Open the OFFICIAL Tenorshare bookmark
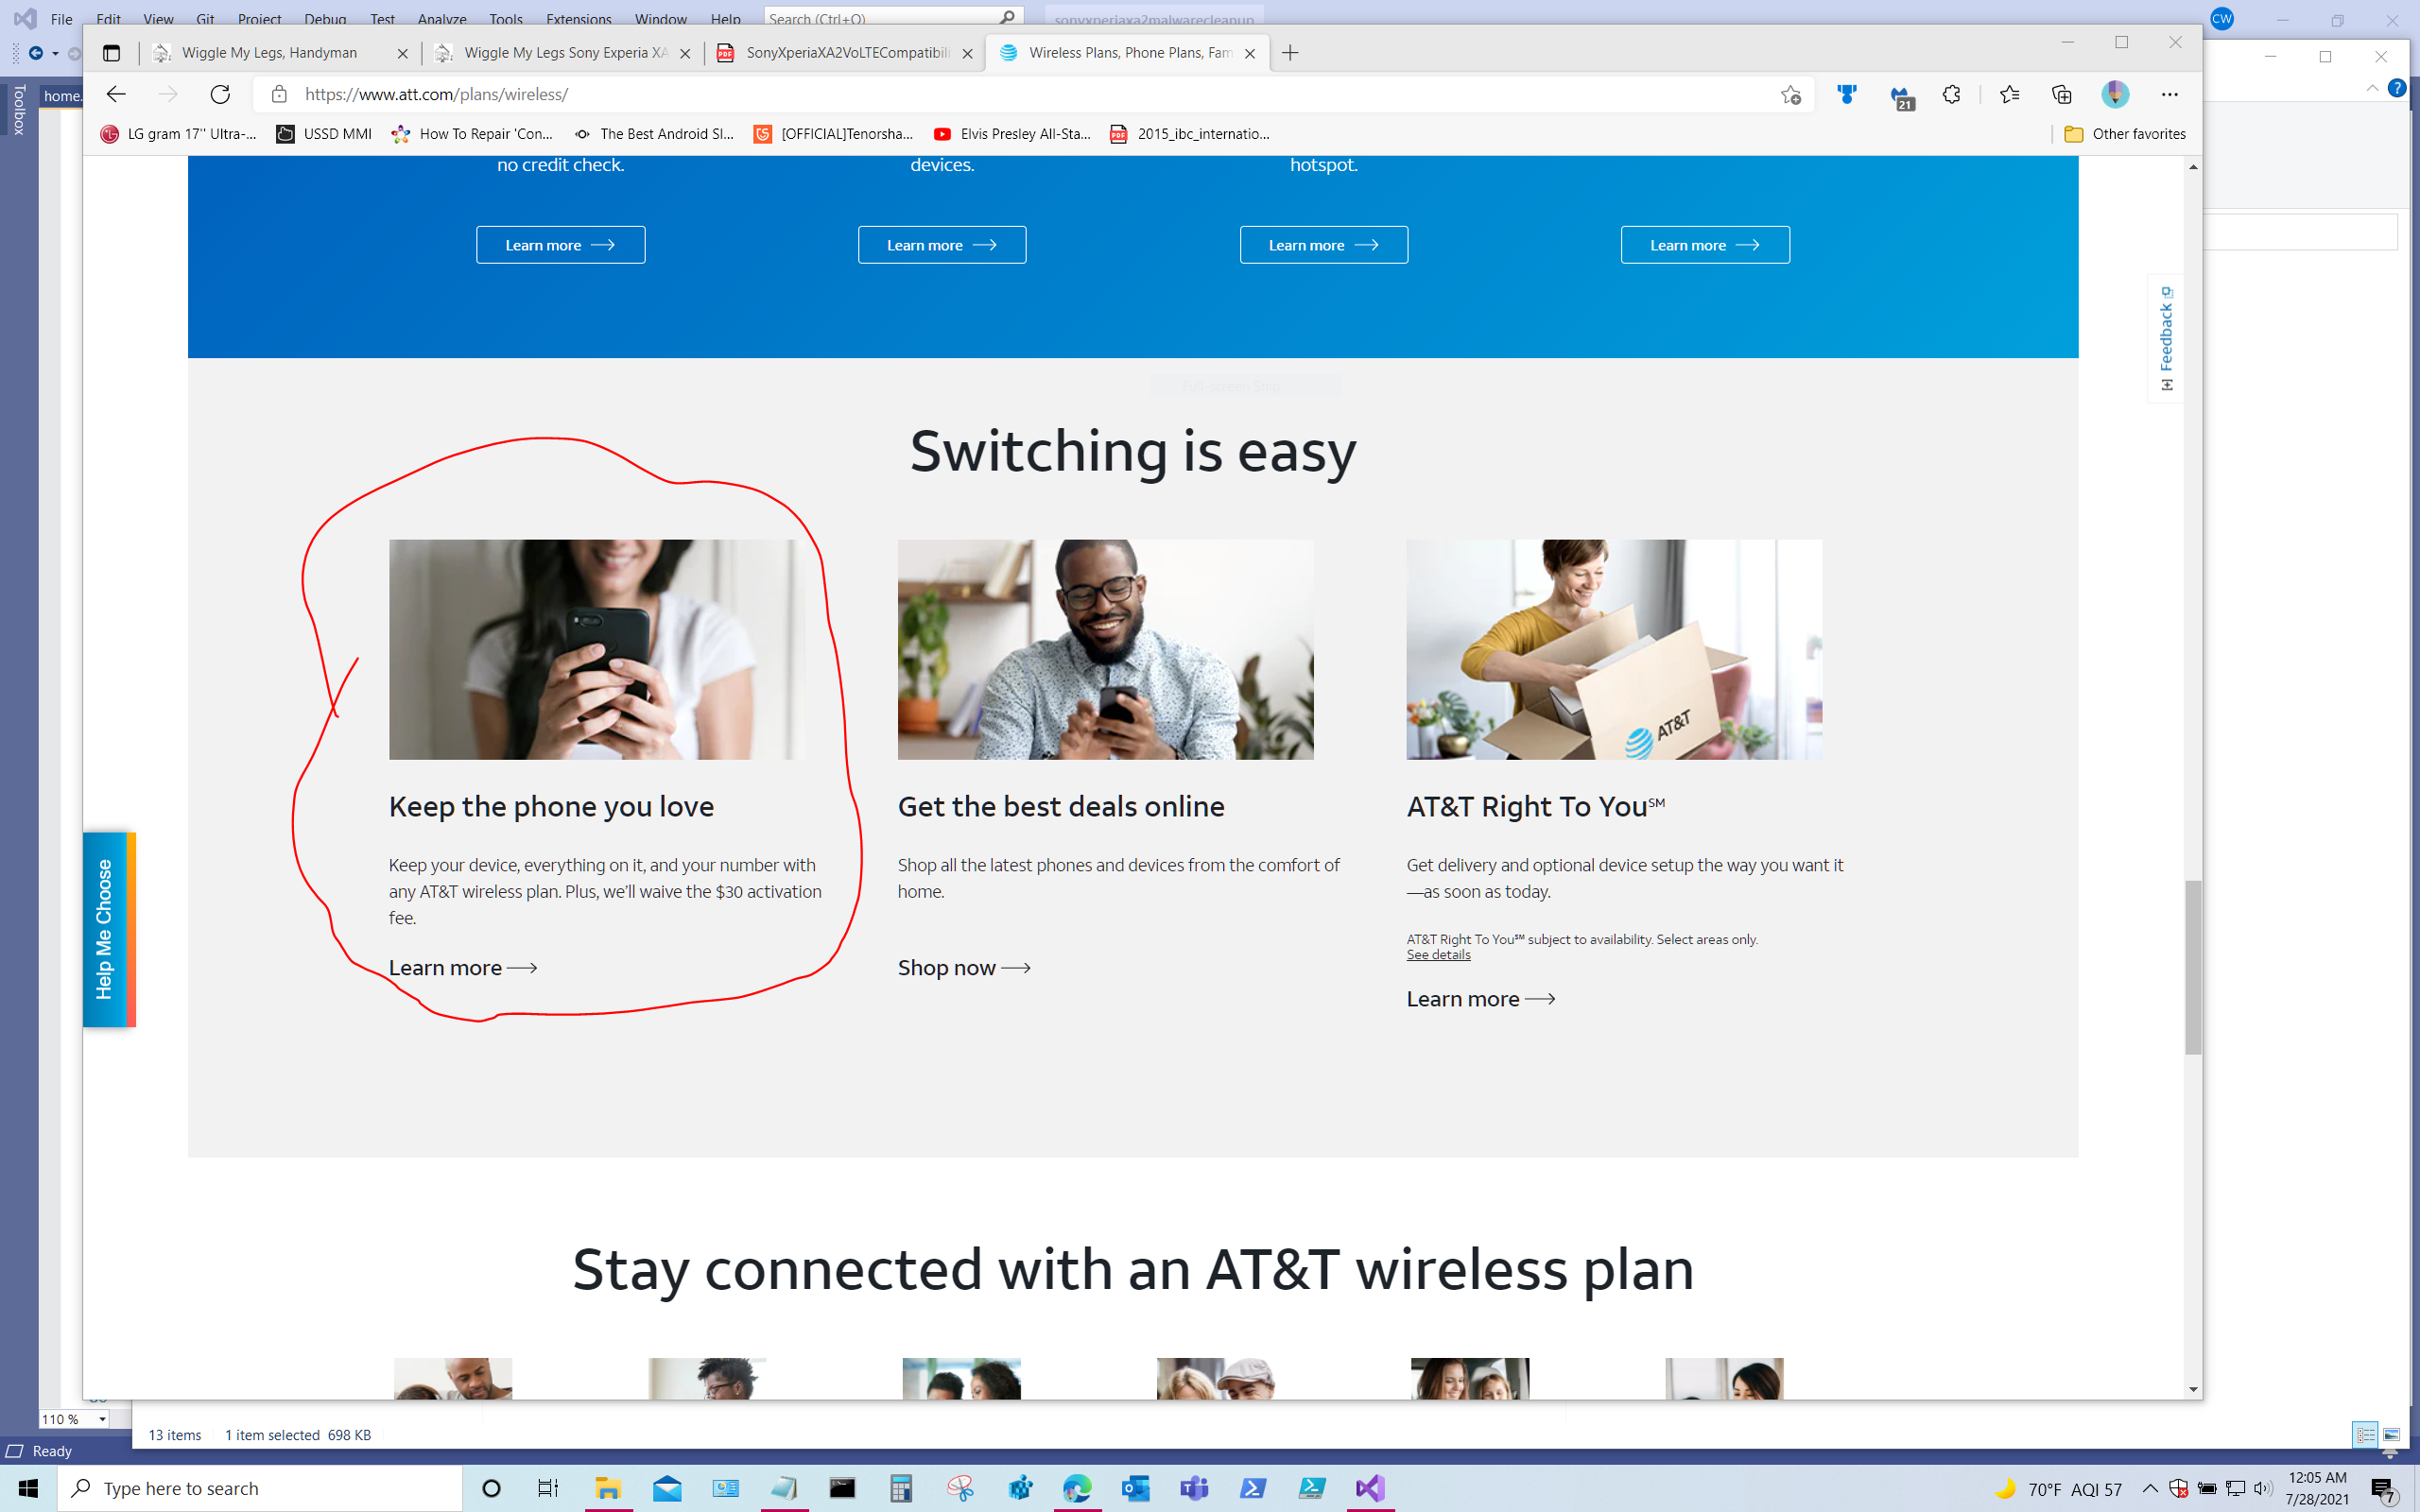Screen dimensions: 2420x1512 click(x=833, y=134)
